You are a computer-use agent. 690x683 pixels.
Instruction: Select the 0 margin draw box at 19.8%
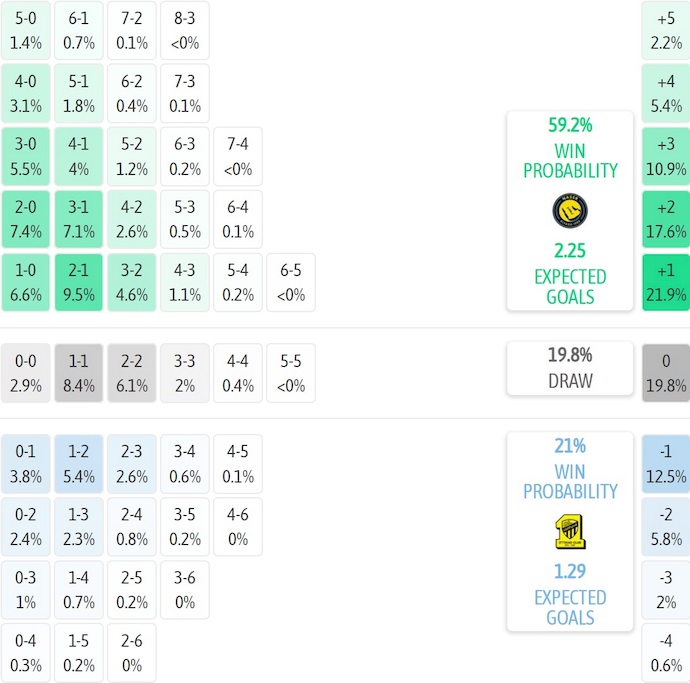pyautogui.click(x=666, y=373)
